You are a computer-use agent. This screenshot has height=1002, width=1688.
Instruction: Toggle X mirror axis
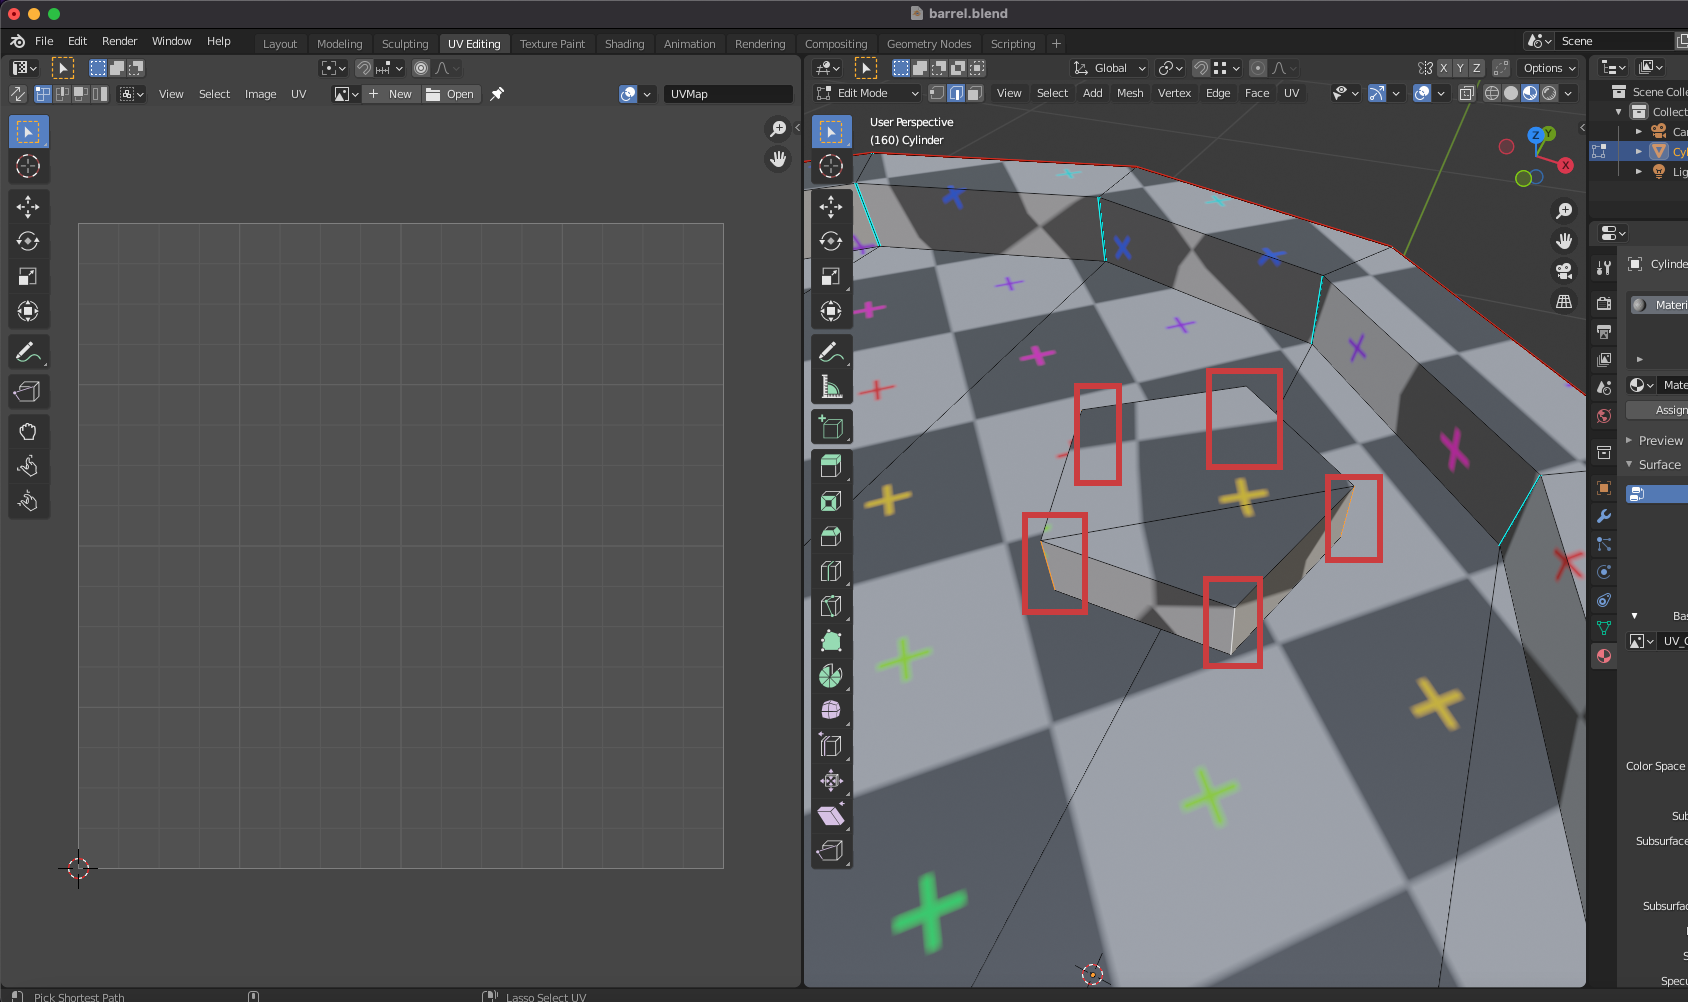pyautogui.click(x=1444, y=68)
